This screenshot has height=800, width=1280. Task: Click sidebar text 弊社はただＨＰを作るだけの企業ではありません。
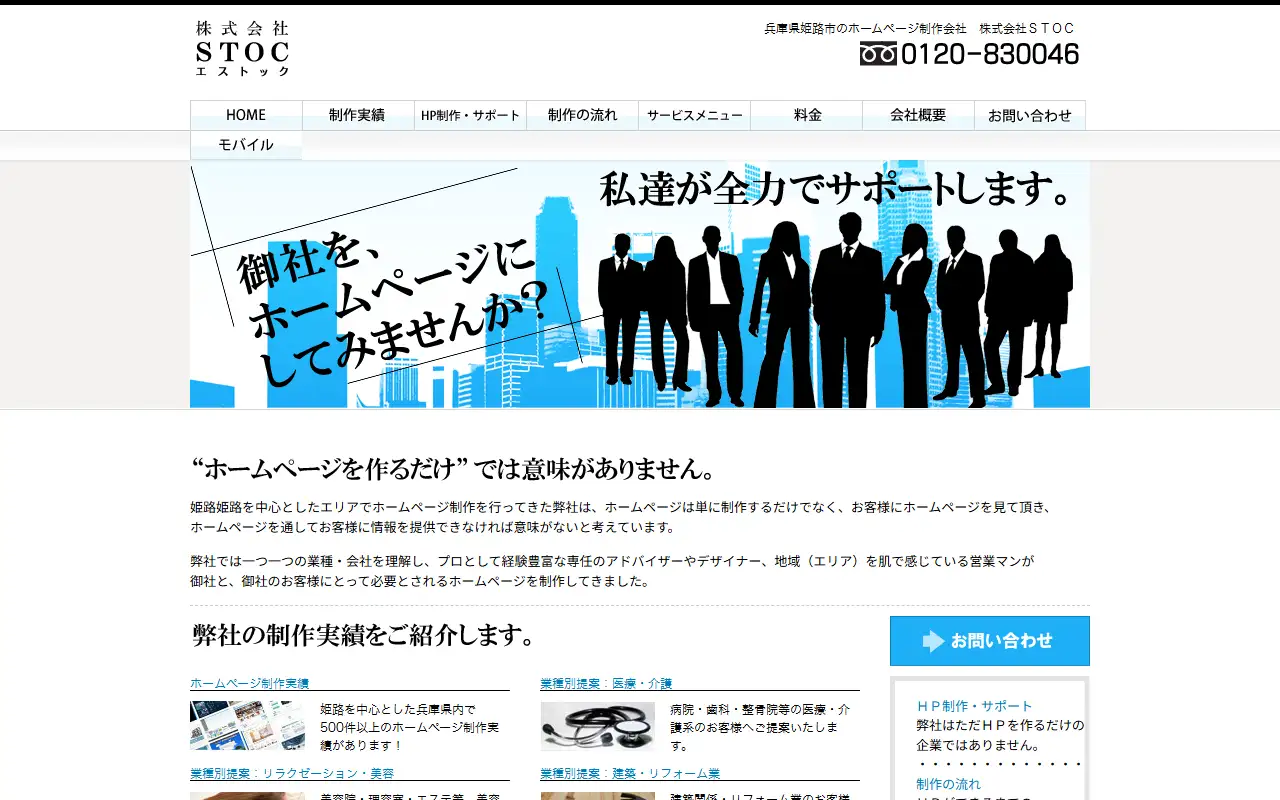[x=1000, y=735]
